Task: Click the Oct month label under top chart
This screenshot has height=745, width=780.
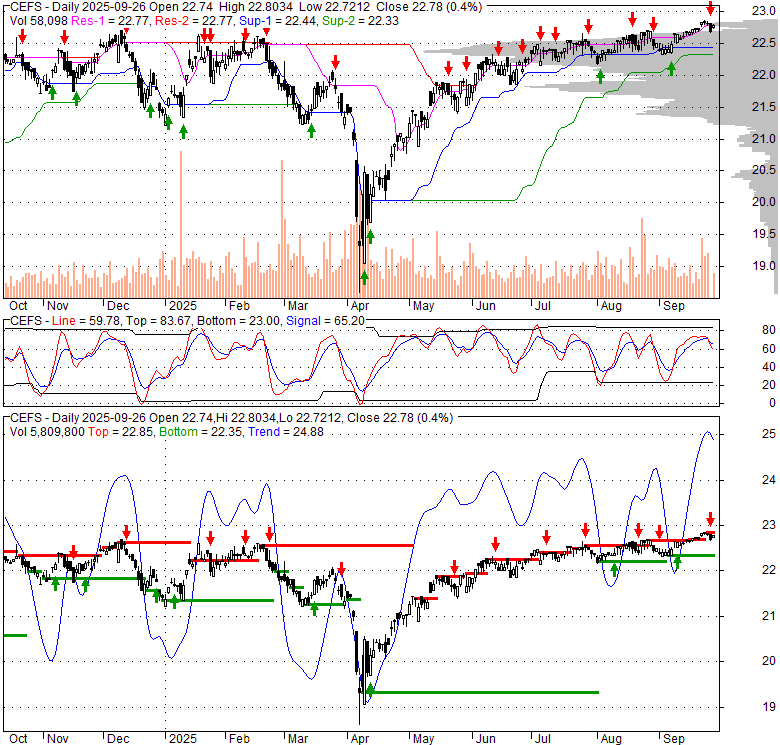Action: pos(18,306)
